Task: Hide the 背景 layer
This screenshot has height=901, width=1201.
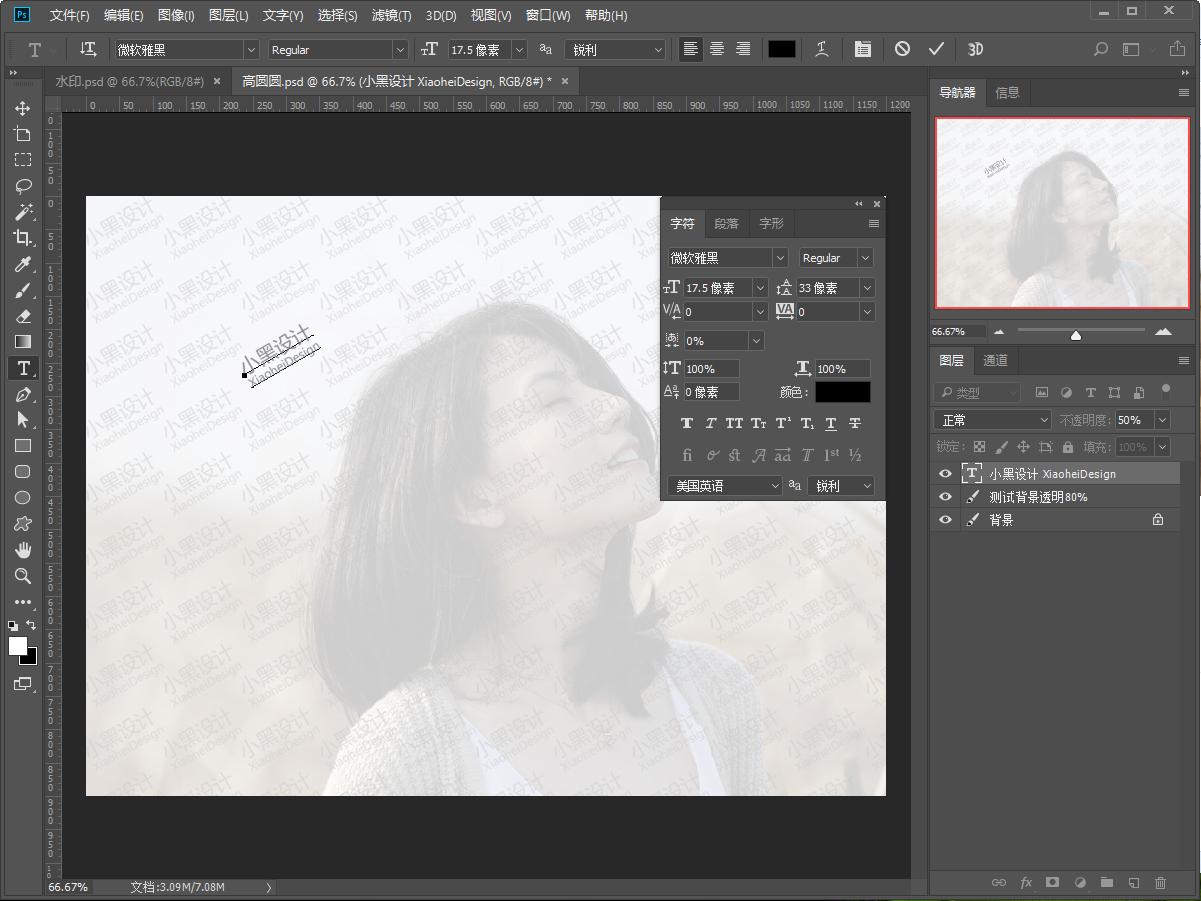Action: (945, 520)
